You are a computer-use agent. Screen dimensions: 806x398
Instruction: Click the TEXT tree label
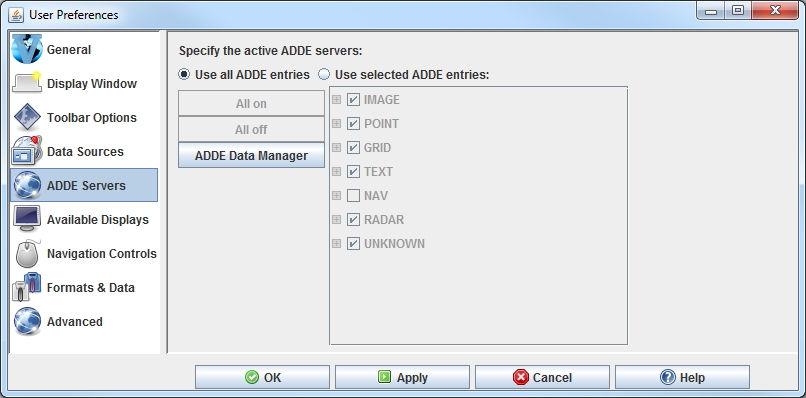coord(378,171)
